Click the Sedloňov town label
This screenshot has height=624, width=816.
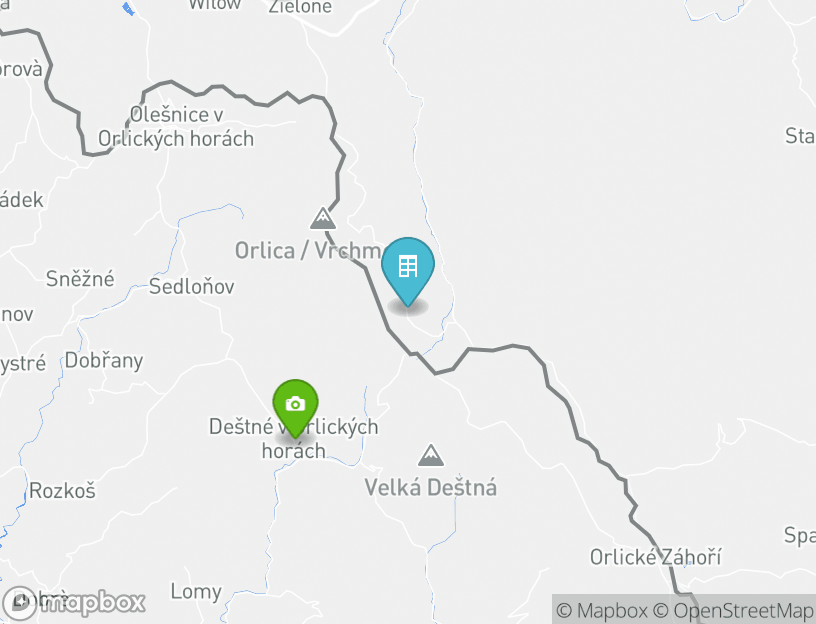(192, 286)
